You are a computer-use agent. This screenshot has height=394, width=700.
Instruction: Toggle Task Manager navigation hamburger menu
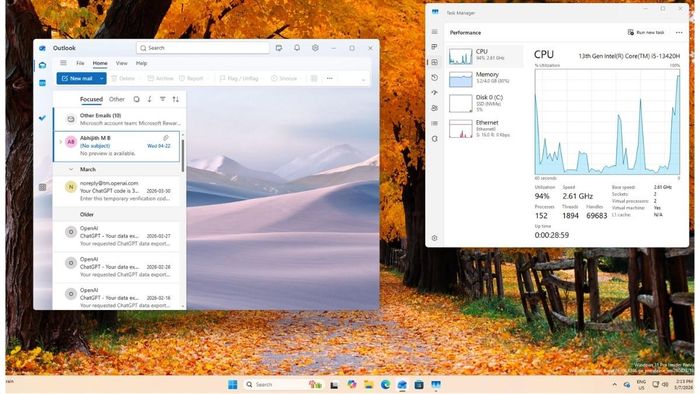point(434,32)
